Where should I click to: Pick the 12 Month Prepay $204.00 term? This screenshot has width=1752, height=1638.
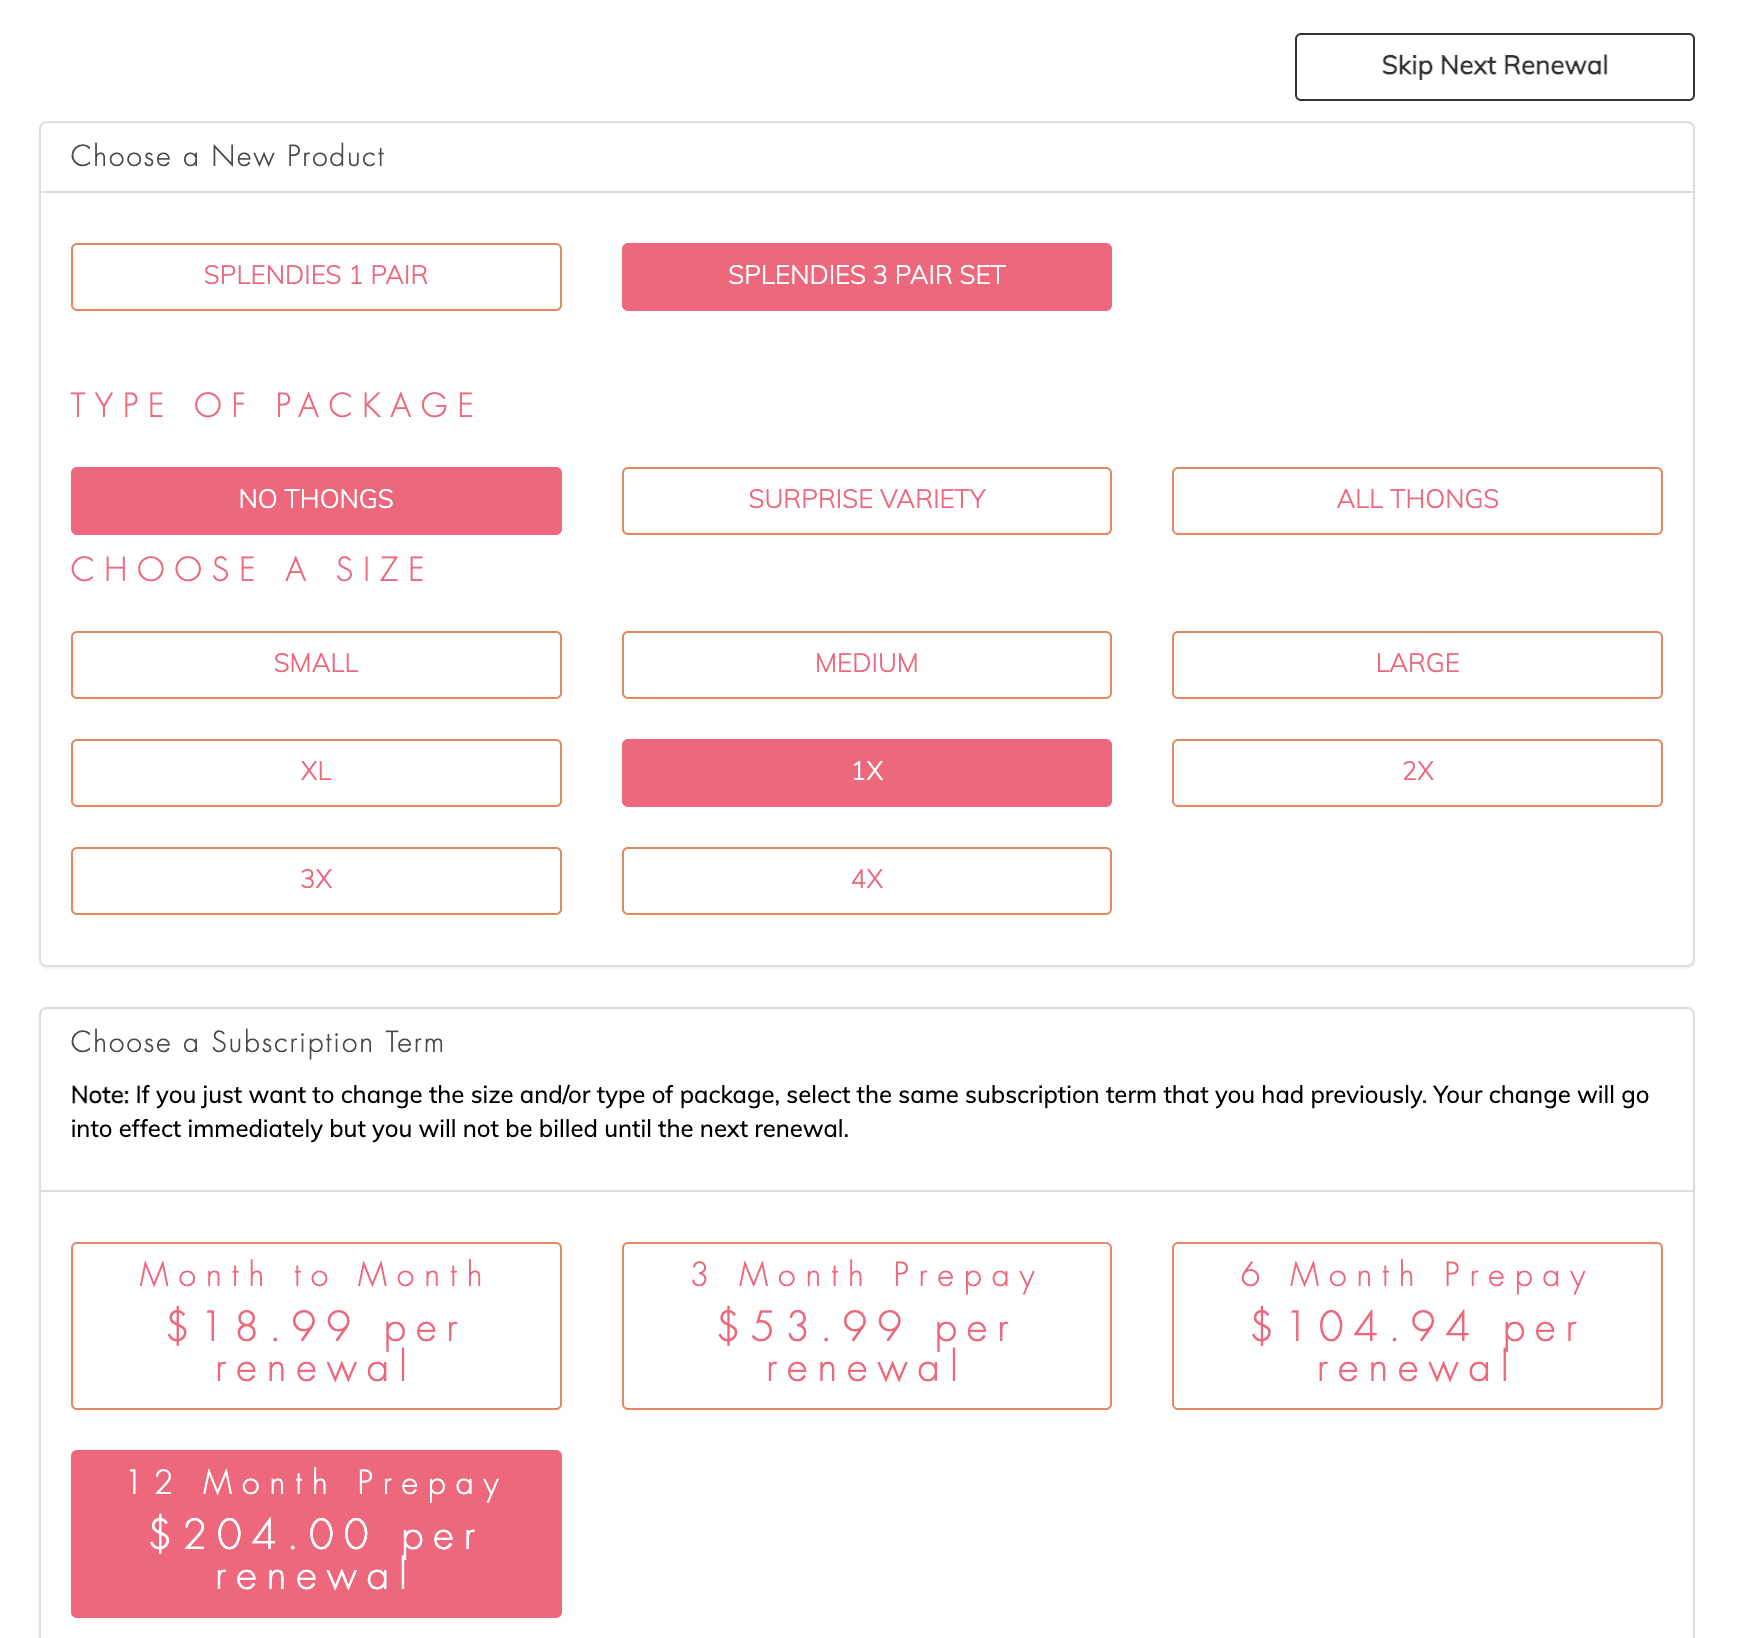(x=316, y=1534)
